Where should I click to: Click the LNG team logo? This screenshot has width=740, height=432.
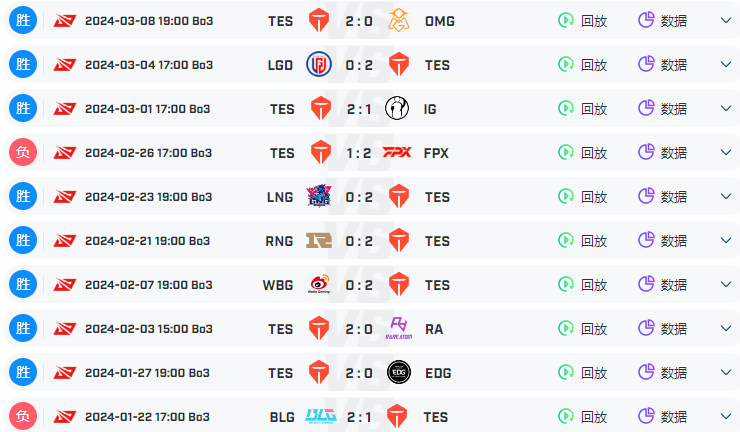[x=319, y=196]
